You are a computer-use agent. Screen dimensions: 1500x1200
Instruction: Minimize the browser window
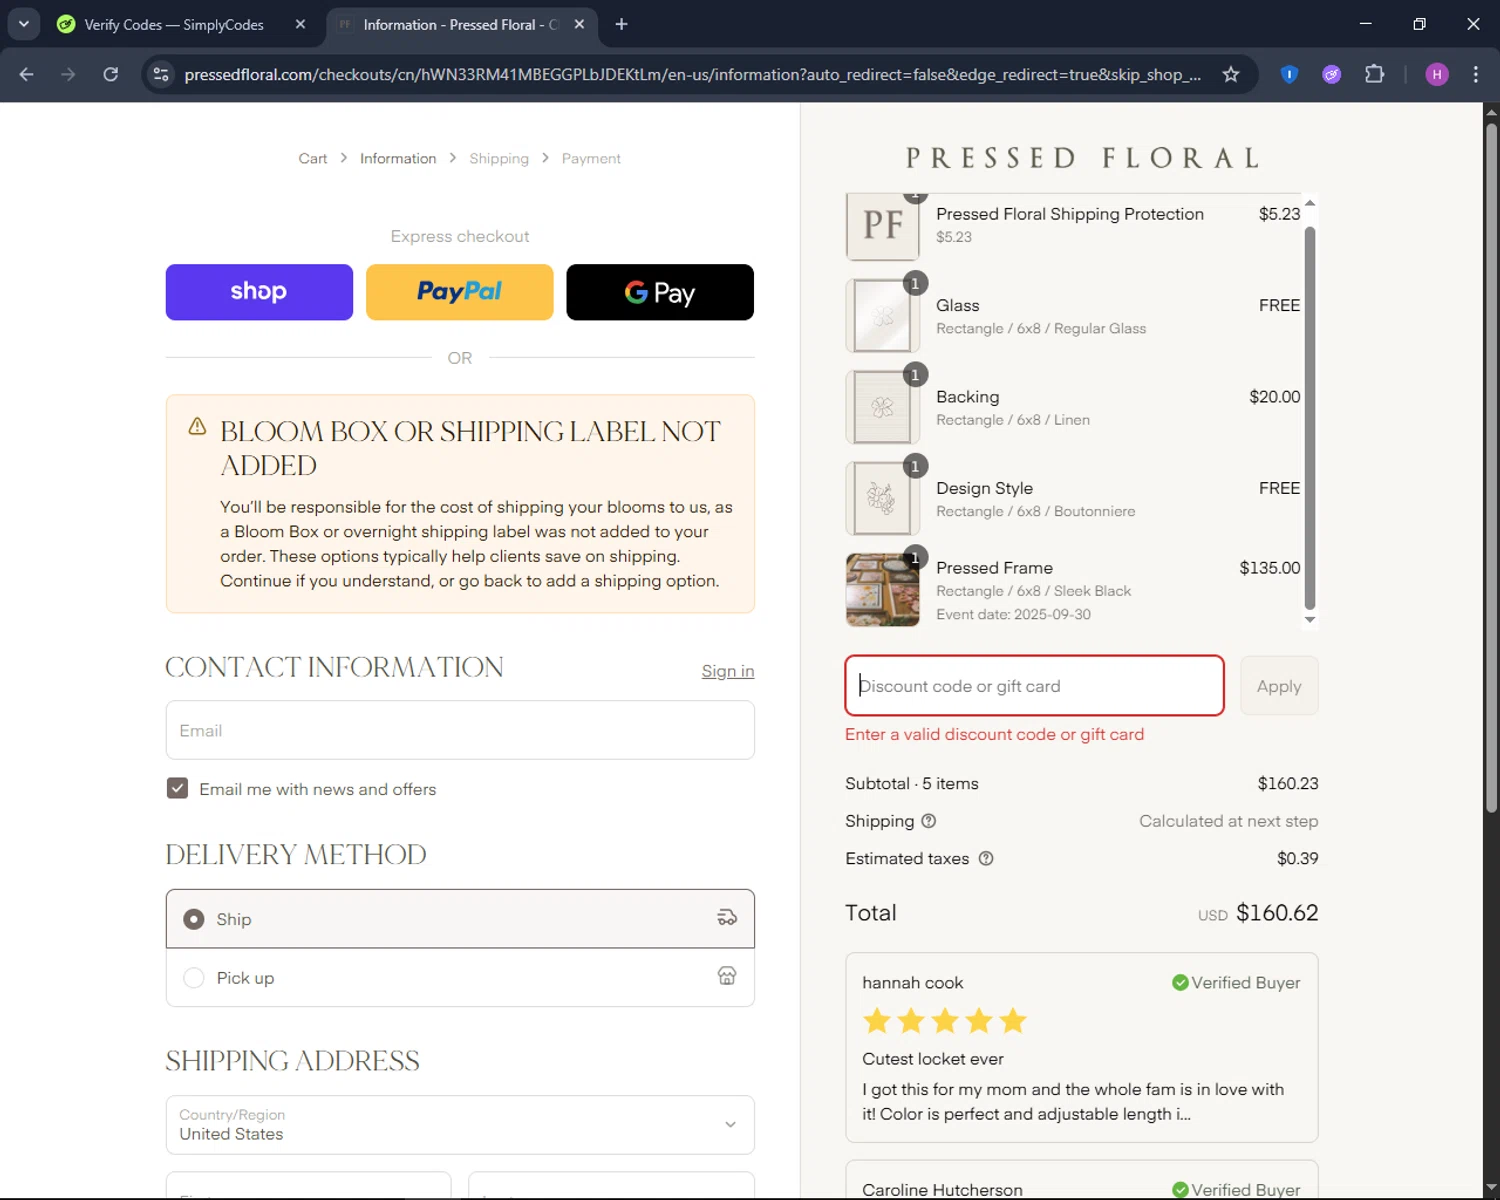pos(1365,24)
